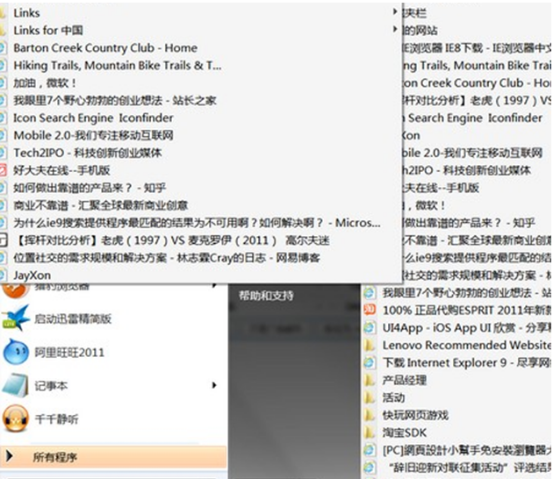
Task: Select Barton Creek Country Club - Home
Action: (105, 48)
